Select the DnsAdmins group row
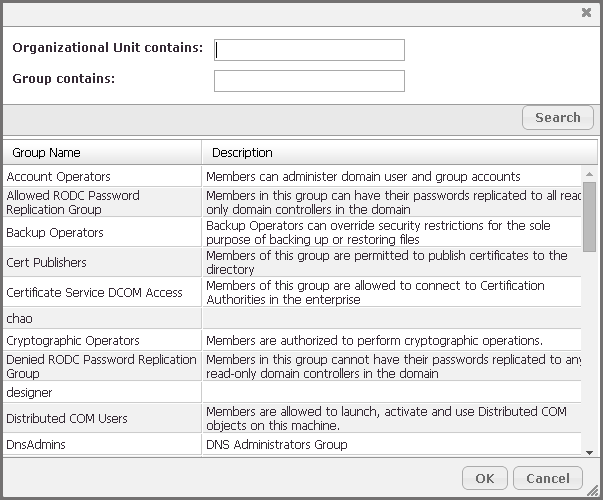The height and width of the screenshot is (500, 603). 292,445
